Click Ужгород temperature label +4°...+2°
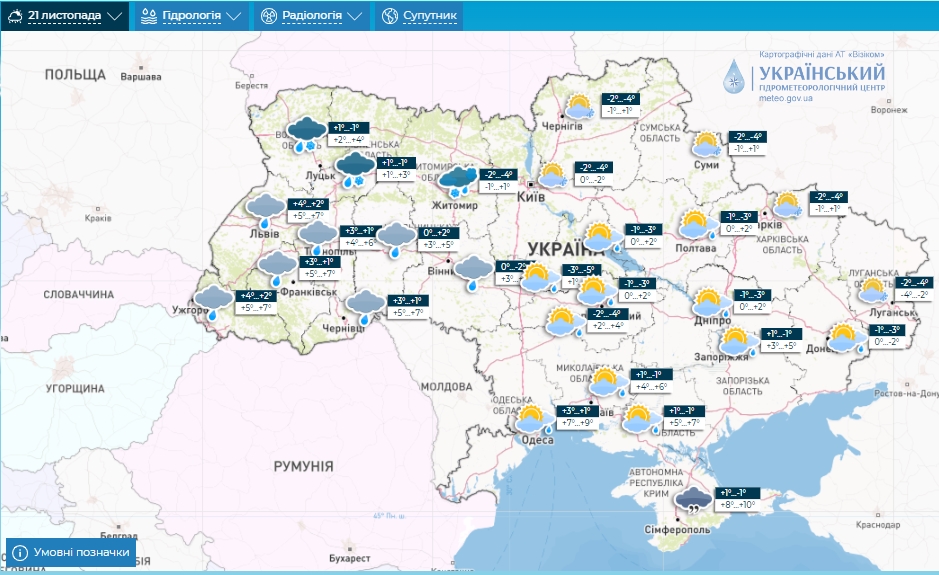Image resolution: width=939 pixels, height=575 pixels. point(256,296)
